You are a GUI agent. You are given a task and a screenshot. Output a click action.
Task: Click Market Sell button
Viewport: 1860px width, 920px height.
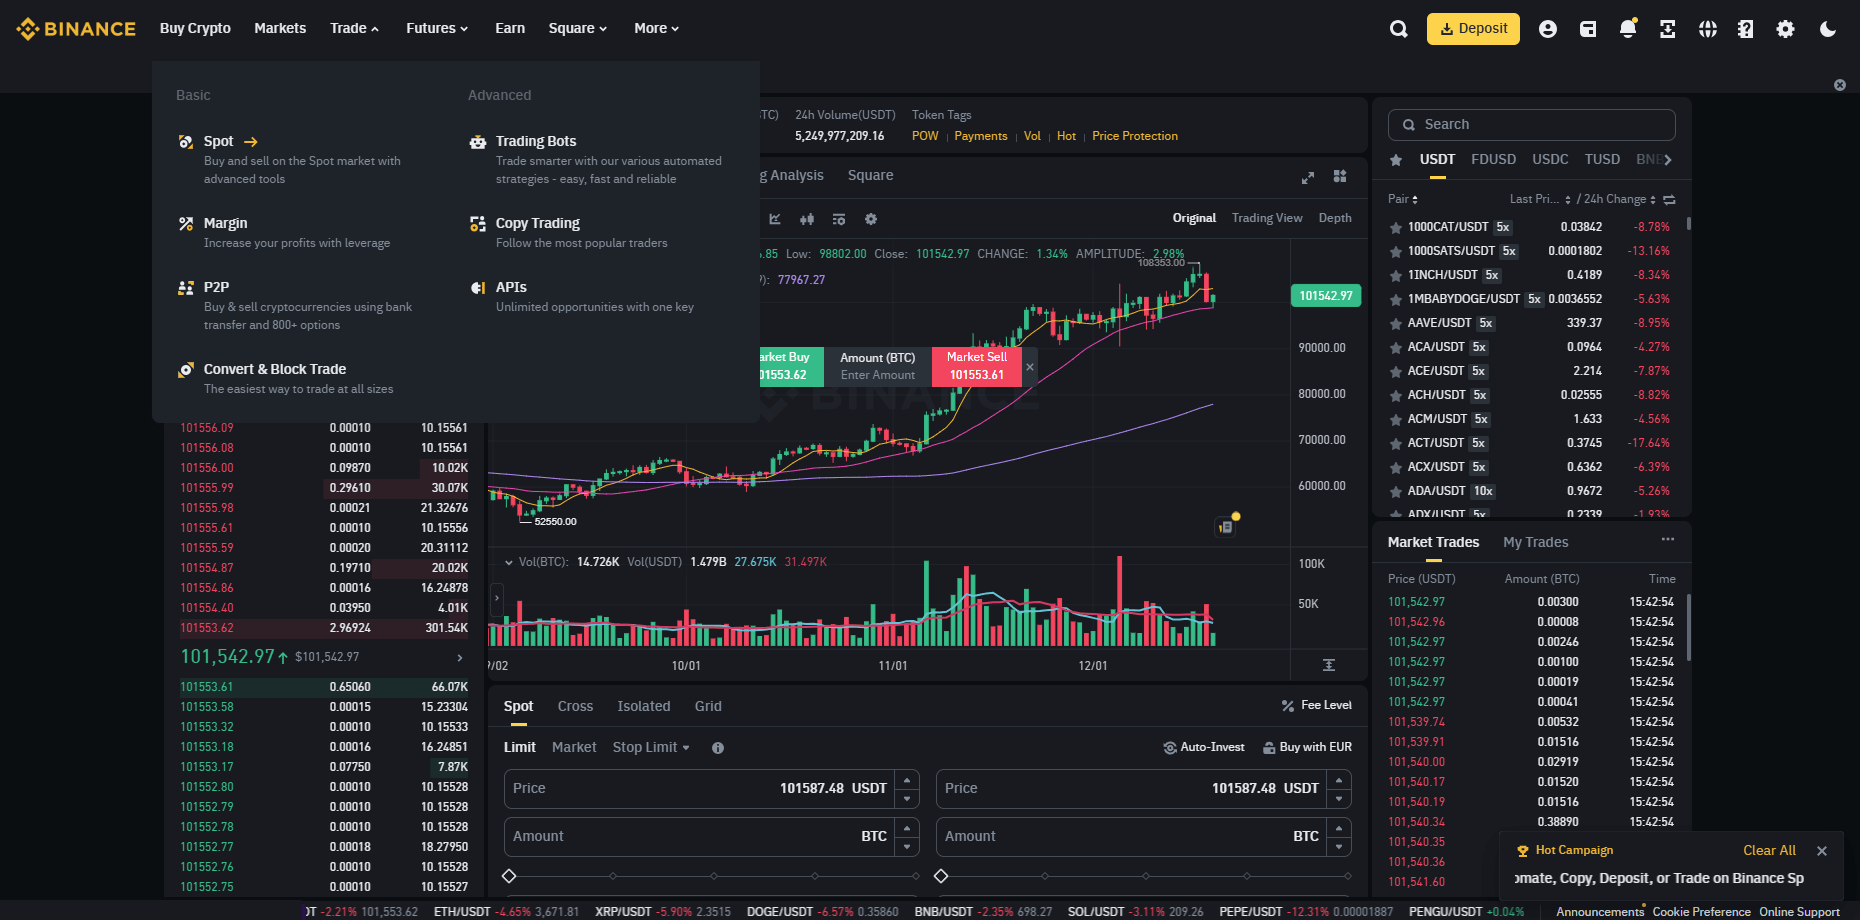pyautogui.click(x=977, y=366)
